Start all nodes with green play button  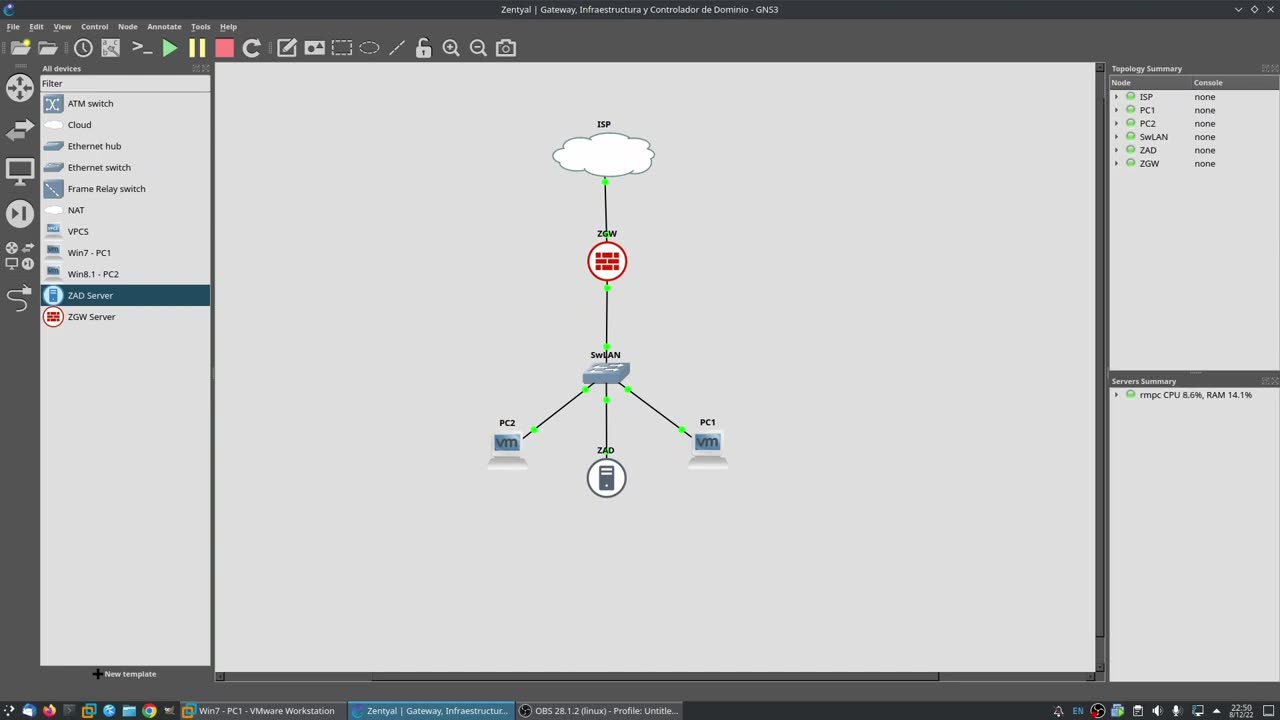pos(170,48)
